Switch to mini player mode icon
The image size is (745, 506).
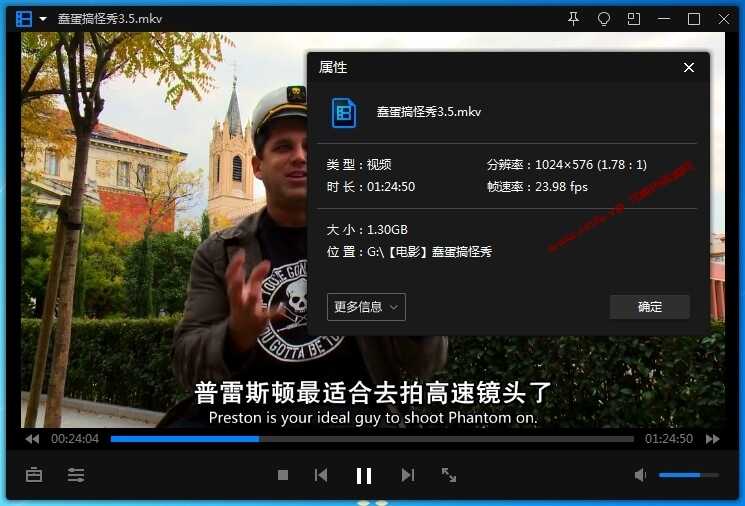point(634,19)
